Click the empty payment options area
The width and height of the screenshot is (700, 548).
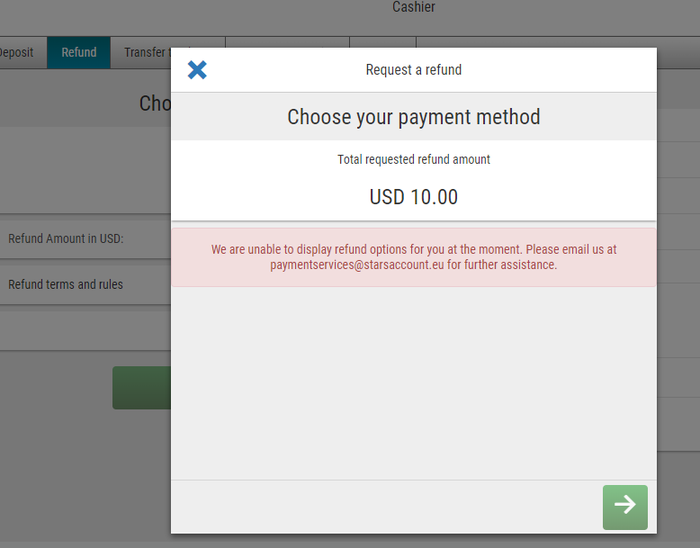pyautogui.click(x=413, y=383)
